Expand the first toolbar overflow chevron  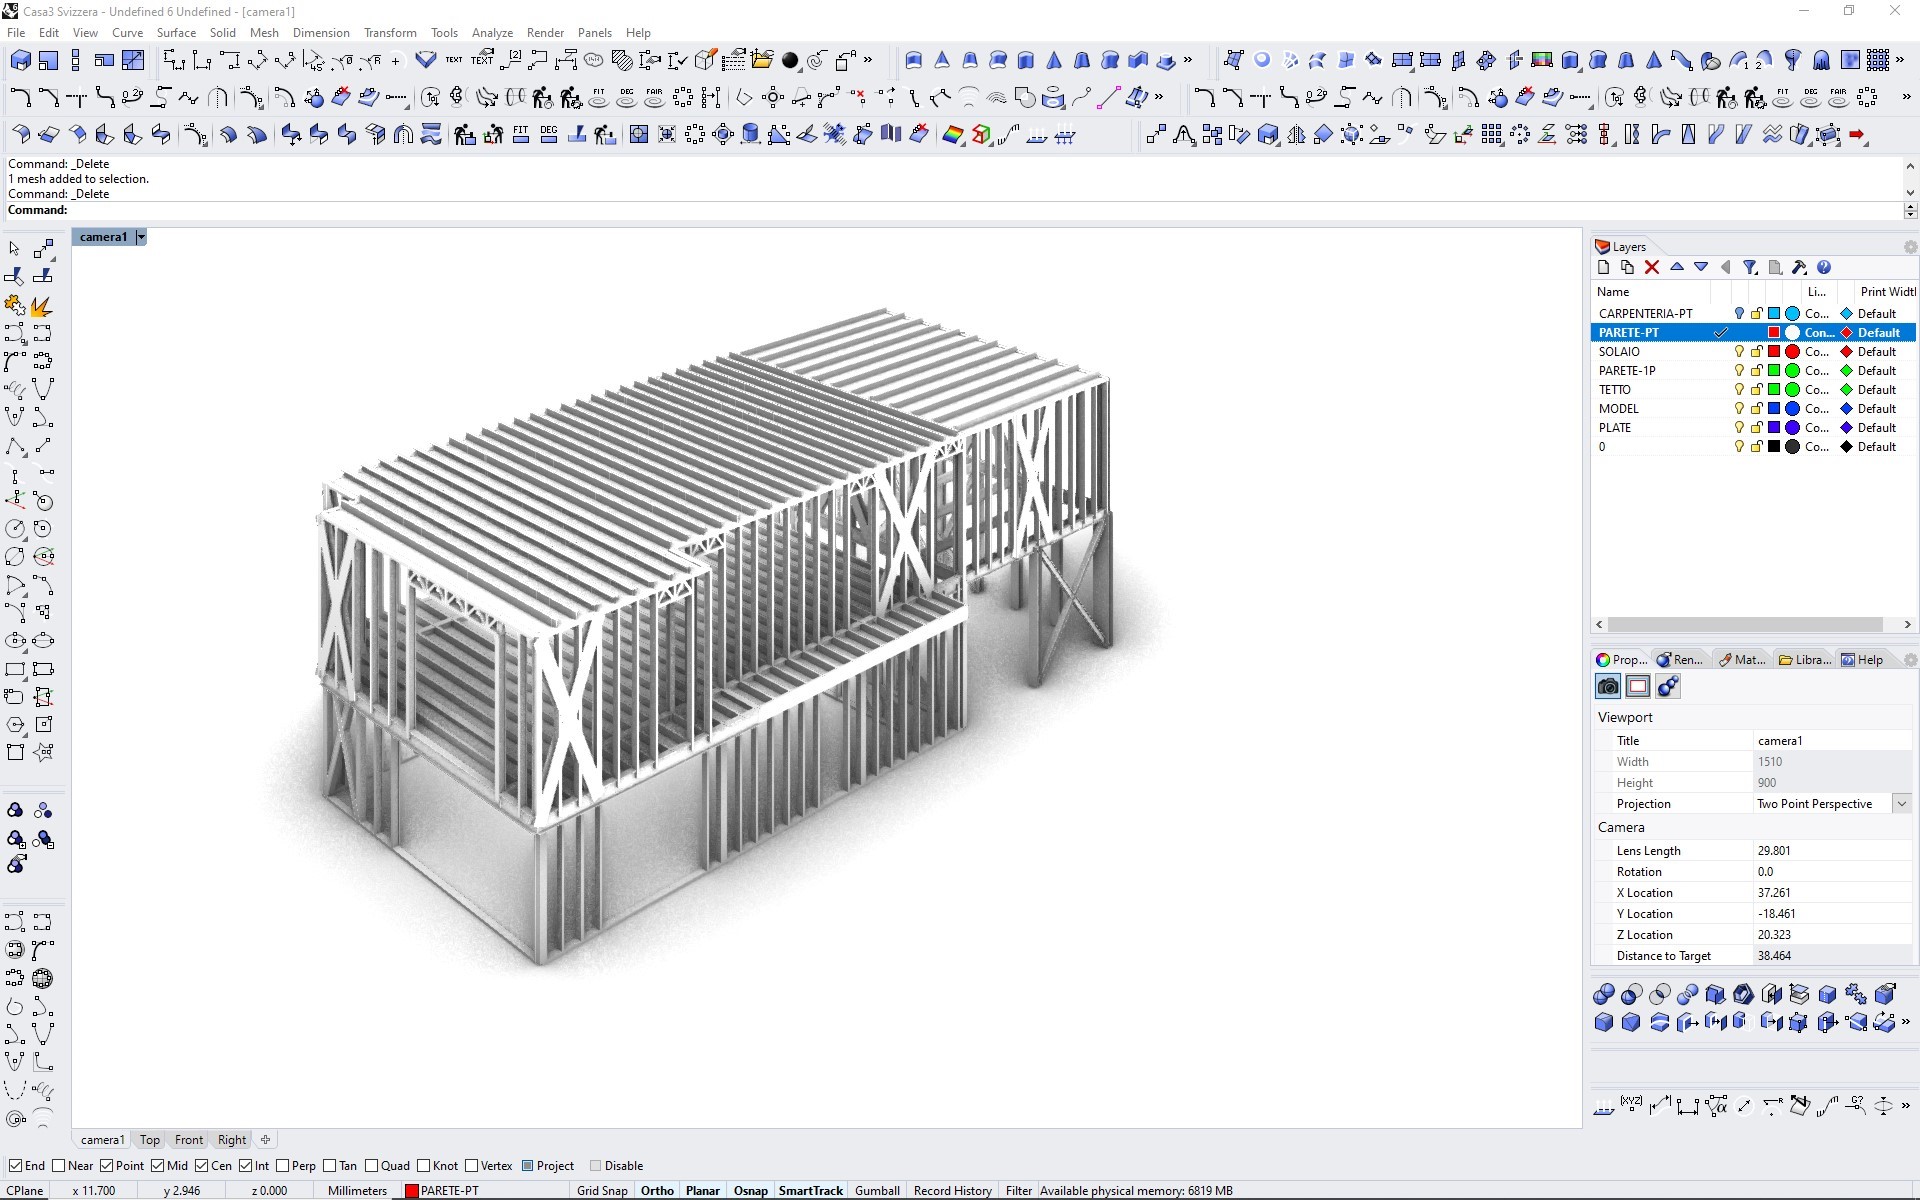click(x=868, y=61)
